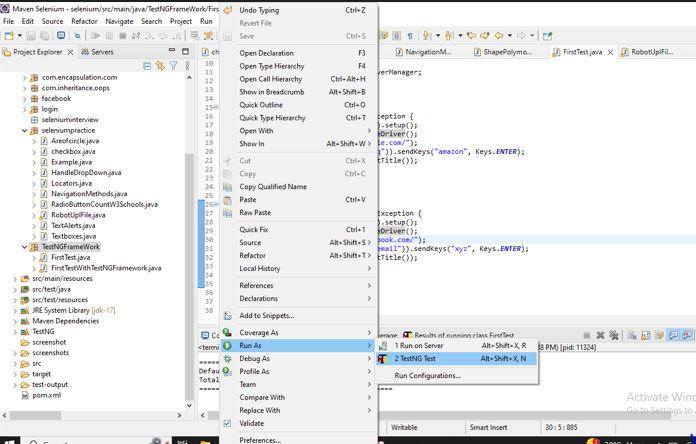The width and height of the screenshot is (696, 444).
Task: Click the Windows Start button
Action: coord(9,441)
